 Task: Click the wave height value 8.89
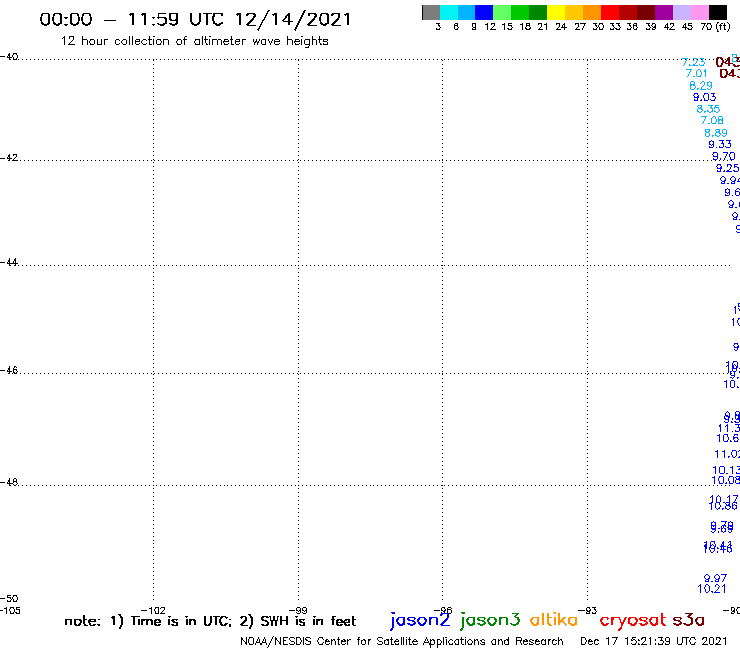pyautogui.click(x=716, y=133)
